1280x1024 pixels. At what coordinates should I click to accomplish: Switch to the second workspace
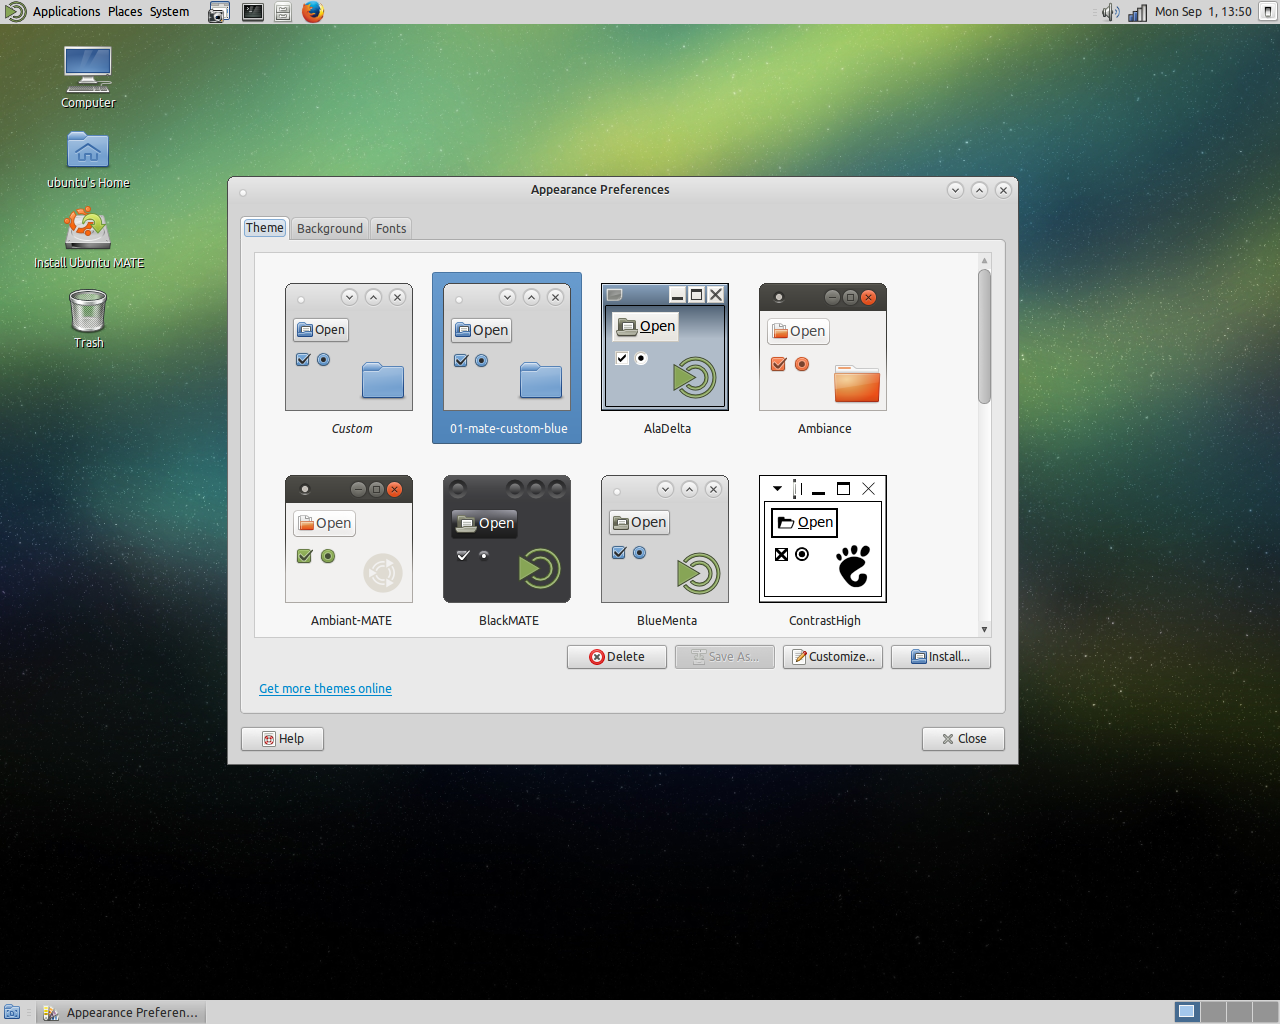pyautogui.click(x=1213, y=1012)
